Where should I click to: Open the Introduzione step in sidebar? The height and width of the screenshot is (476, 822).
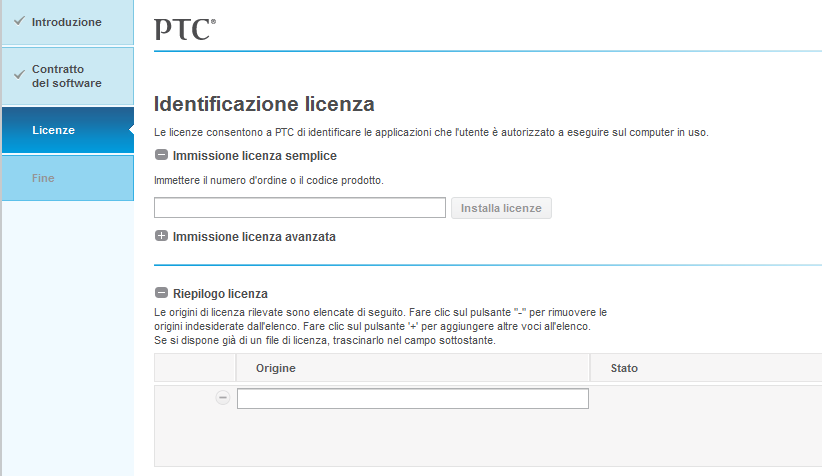68,22
